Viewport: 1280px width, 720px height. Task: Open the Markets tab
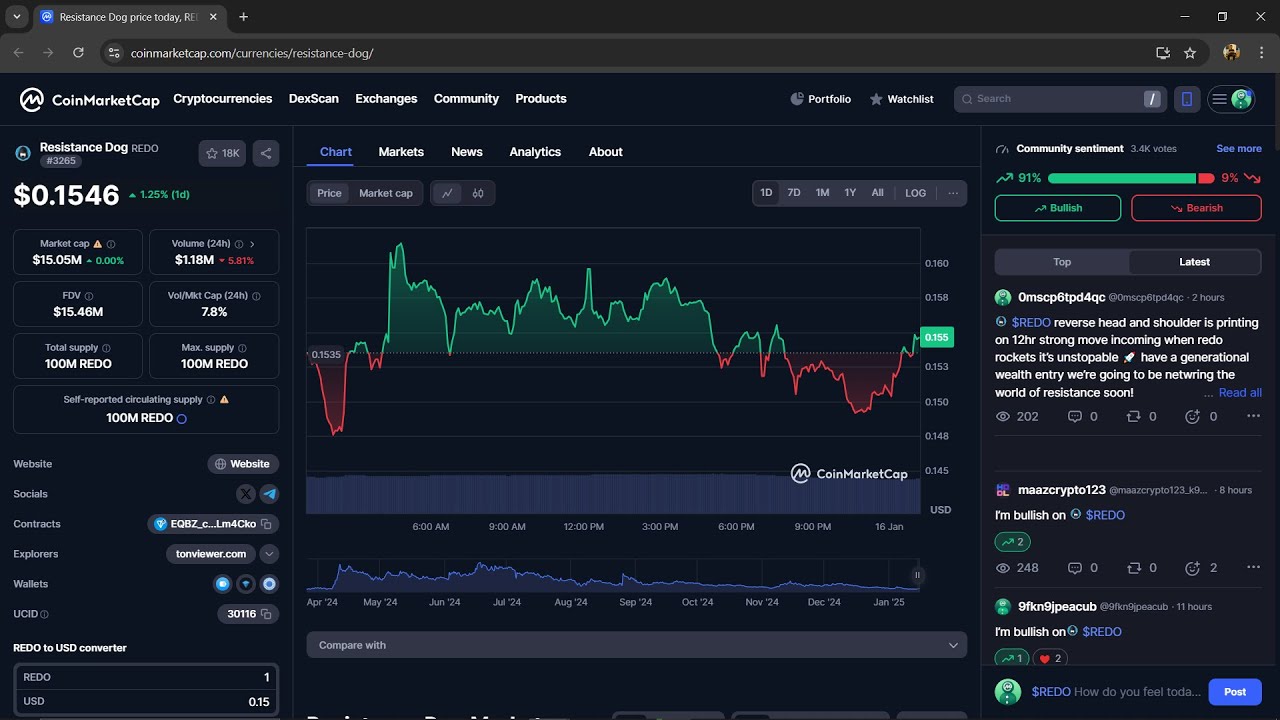point(401,152)
